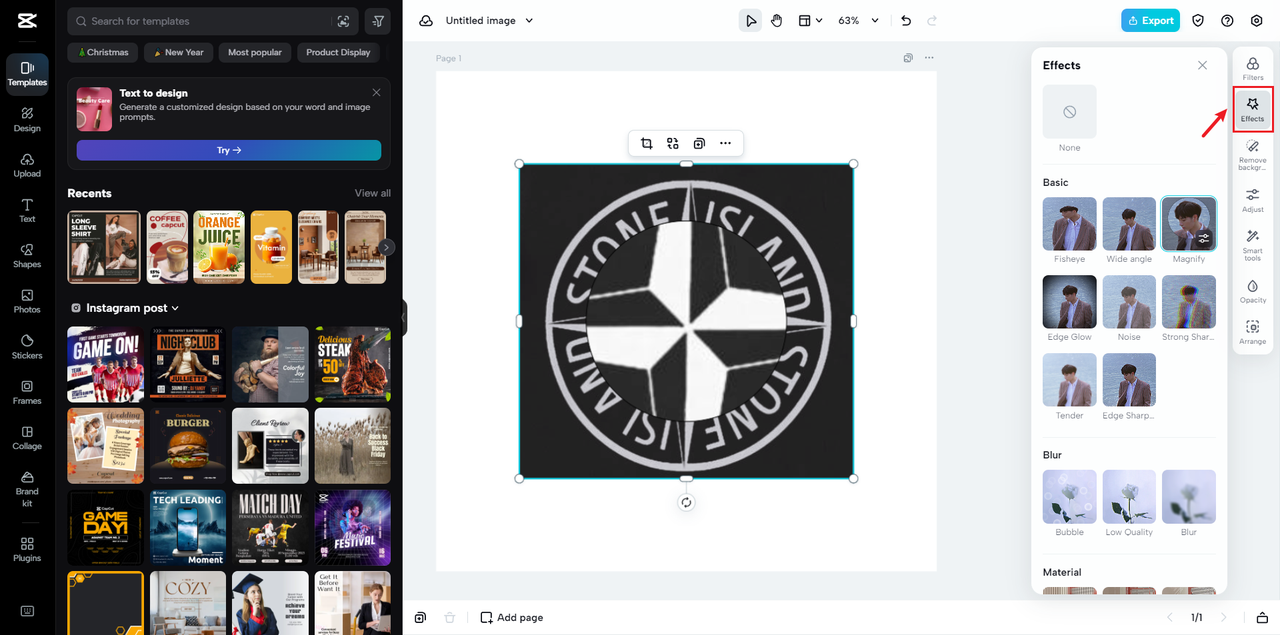
Task: Open the Adjust tab
Action: click(x=1252, y=200)
